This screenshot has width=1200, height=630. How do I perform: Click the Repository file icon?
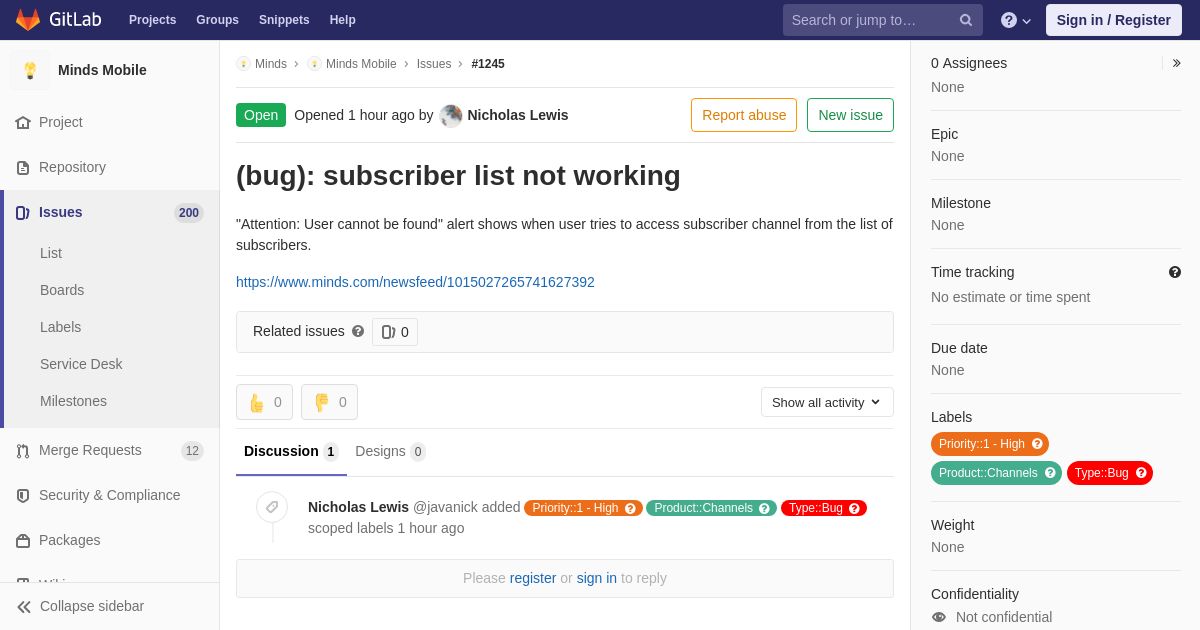23,167
